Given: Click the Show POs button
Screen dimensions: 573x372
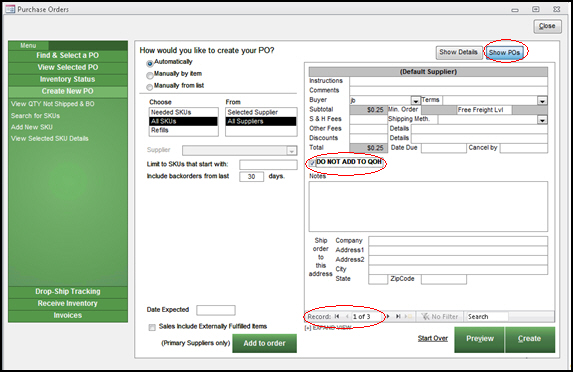Looking at the screenshot, I should tap(504, 53).
